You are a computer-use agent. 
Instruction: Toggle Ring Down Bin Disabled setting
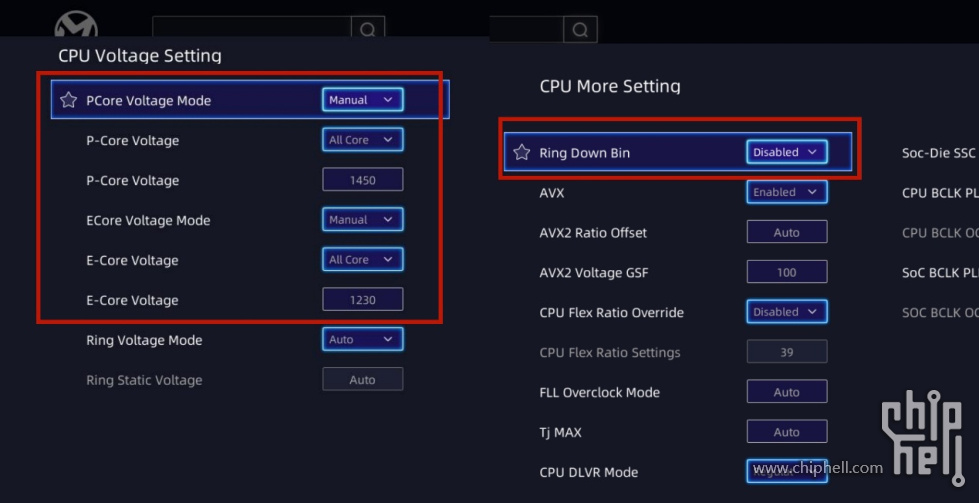787,152
